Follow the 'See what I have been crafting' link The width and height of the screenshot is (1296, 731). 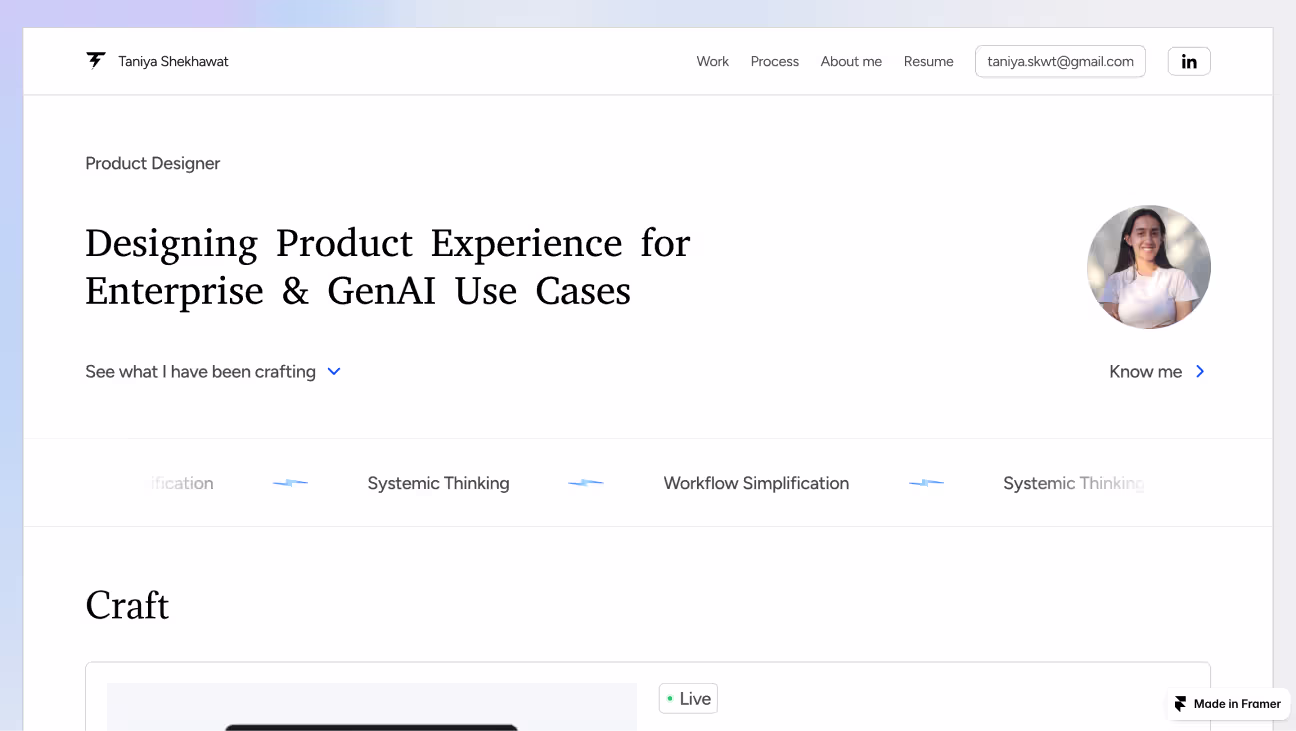200,372
